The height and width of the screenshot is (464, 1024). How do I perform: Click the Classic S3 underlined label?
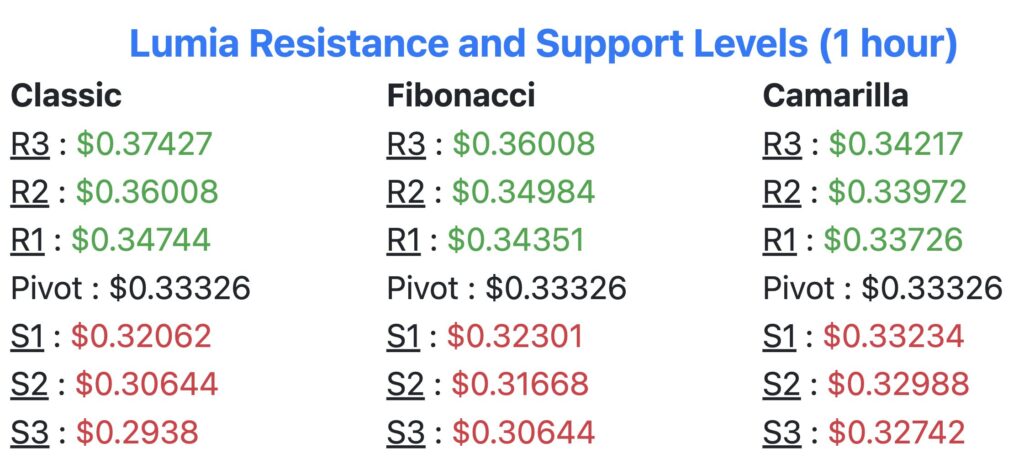[30, 433]
